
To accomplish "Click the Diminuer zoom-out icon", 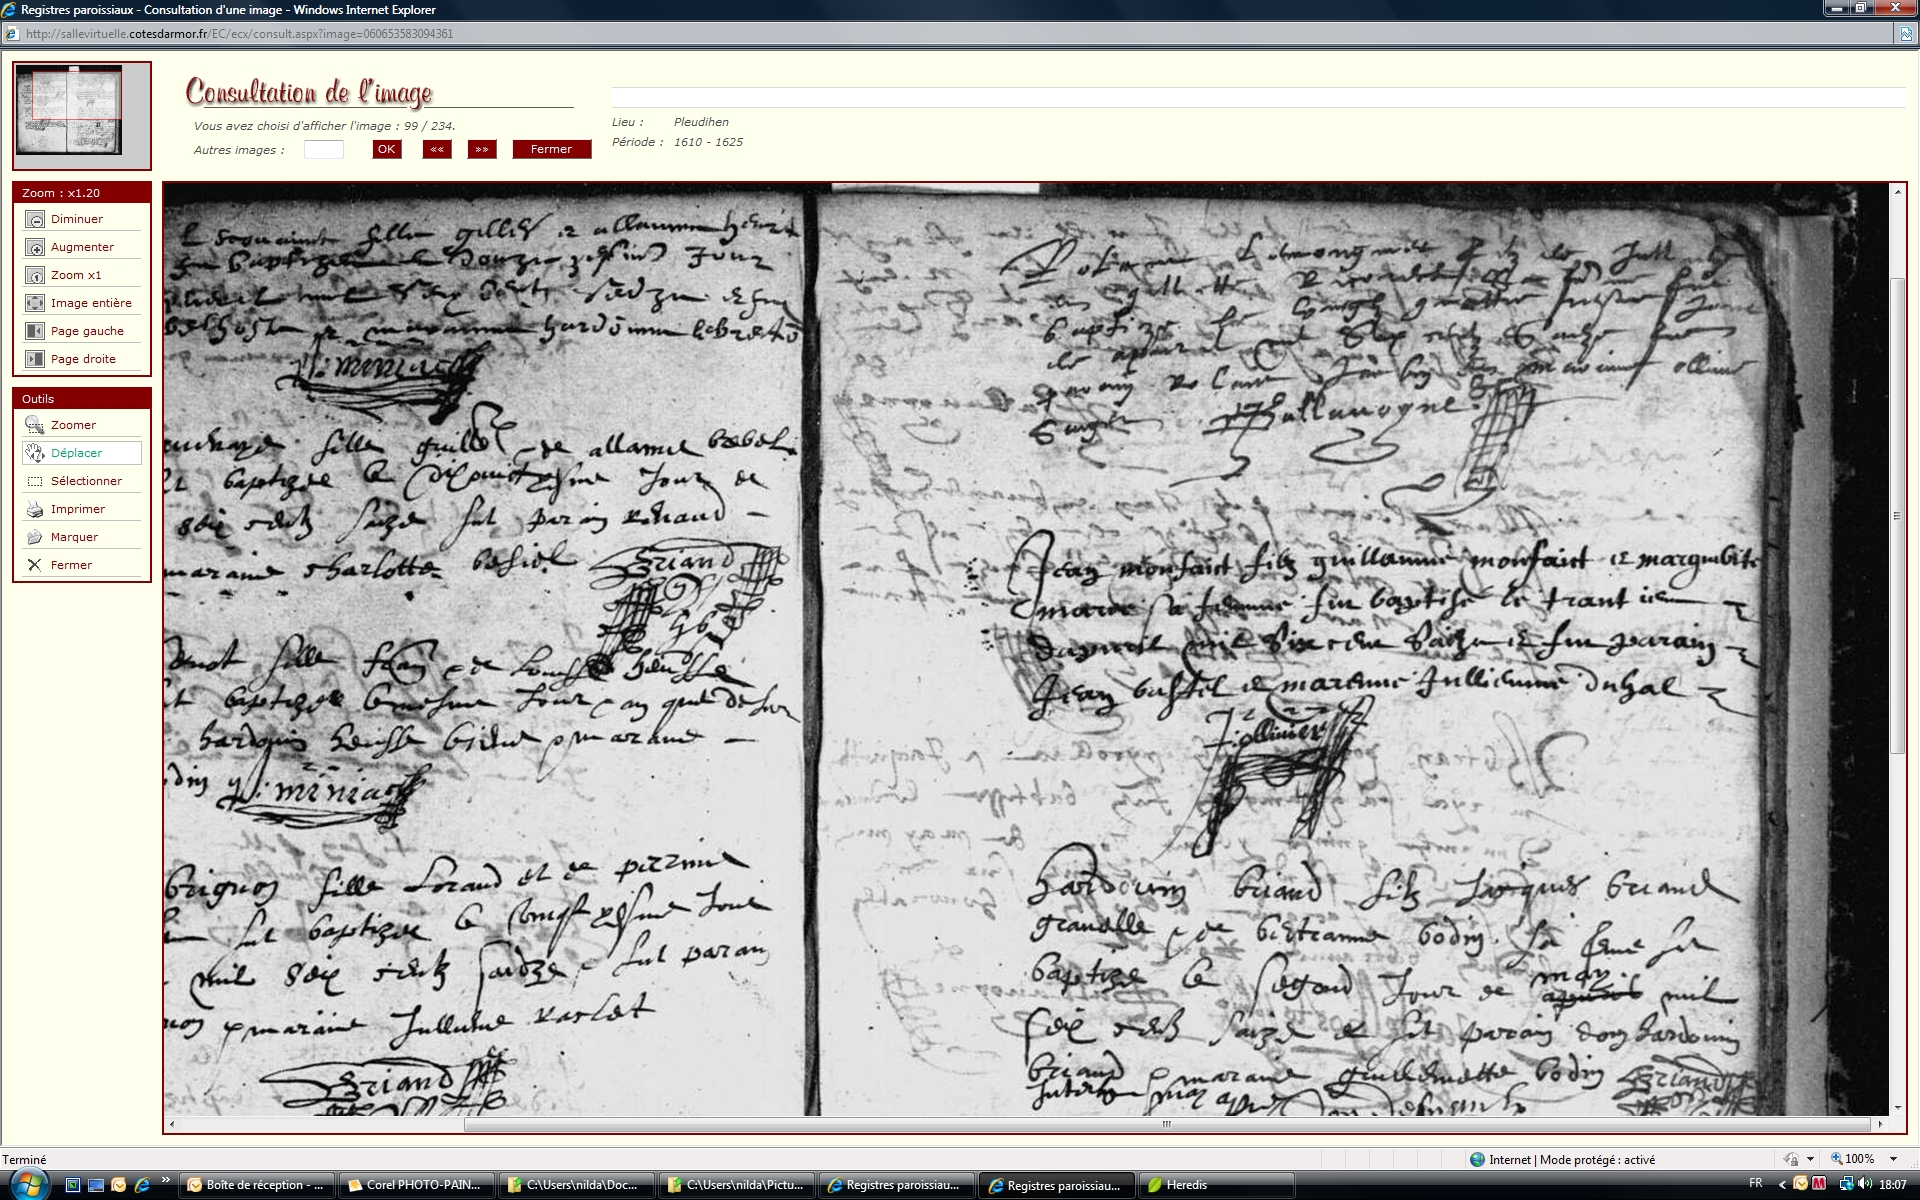I will [x=35, y=220].
